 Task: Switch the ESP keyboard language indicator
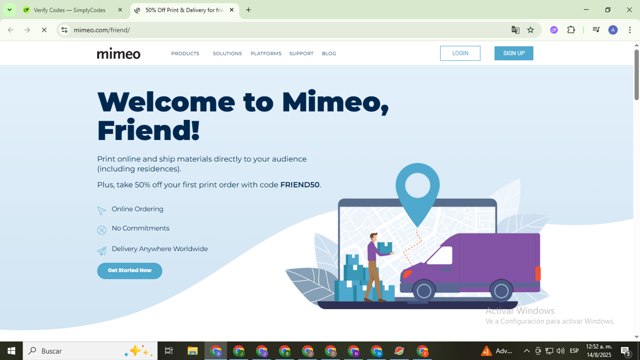click(574, 351)
